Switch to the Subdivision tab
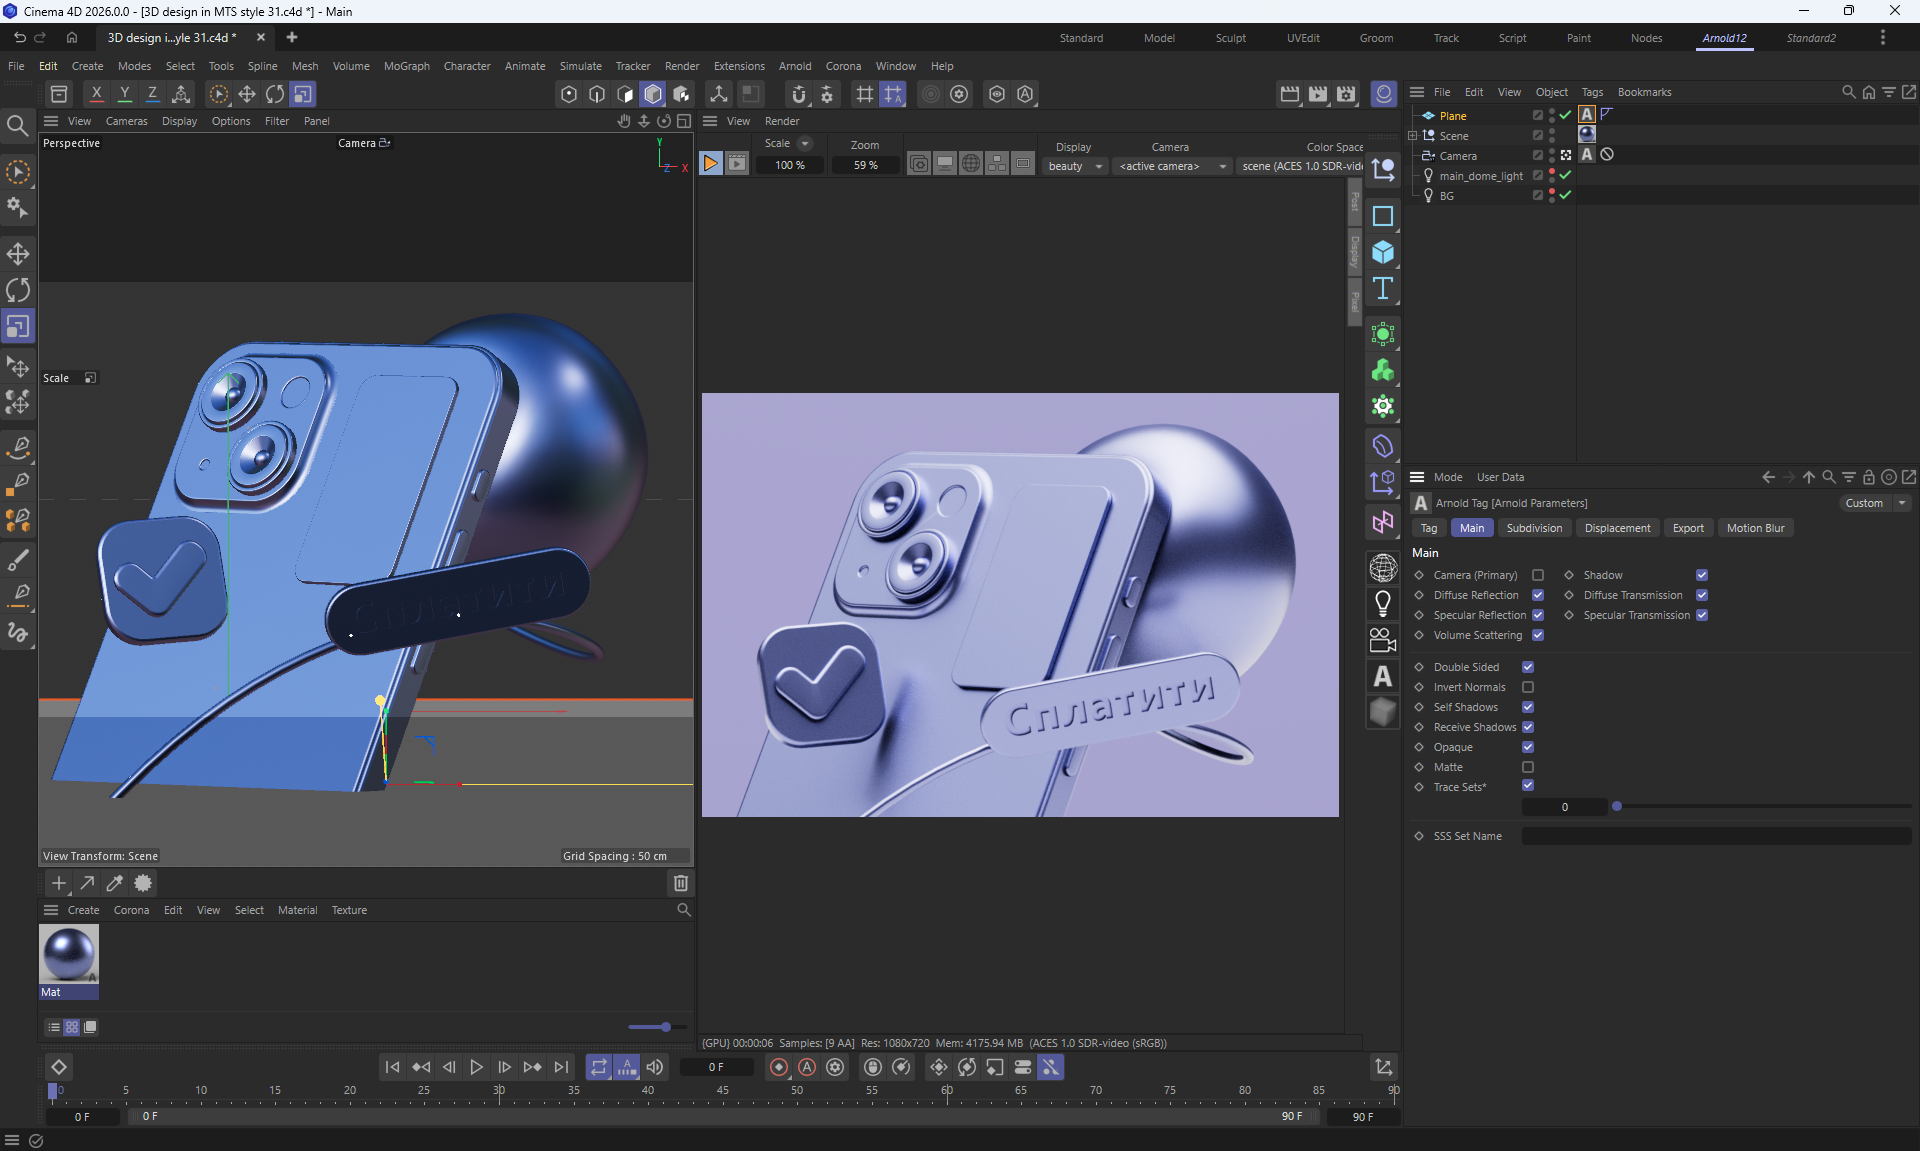Screen dimensions: 1920x1151 coord(1534,528)
